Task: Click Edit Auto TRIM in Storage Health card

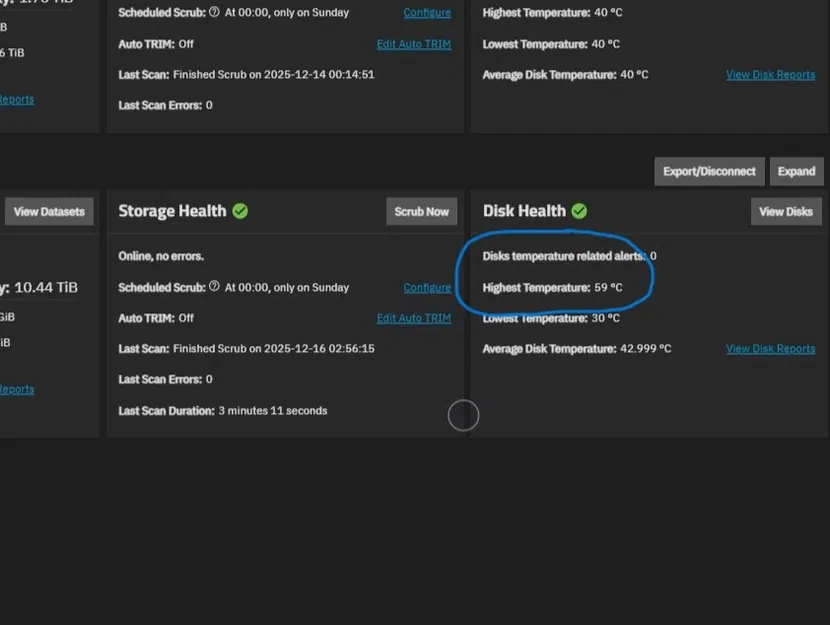Action: point(414,318)
